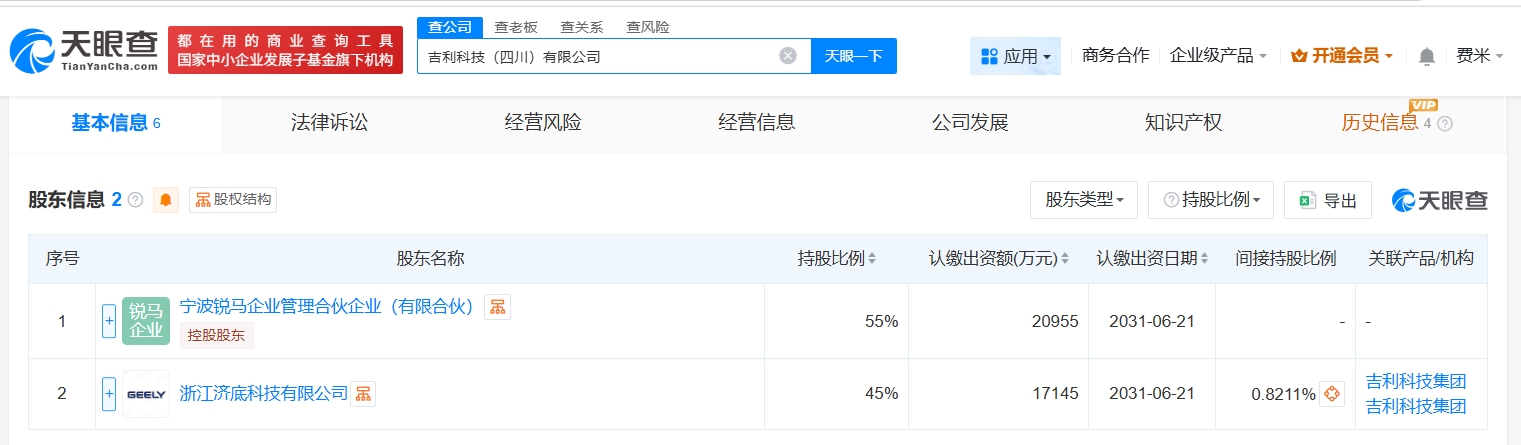Select the 查公司 search tab

tap(450, 27)
